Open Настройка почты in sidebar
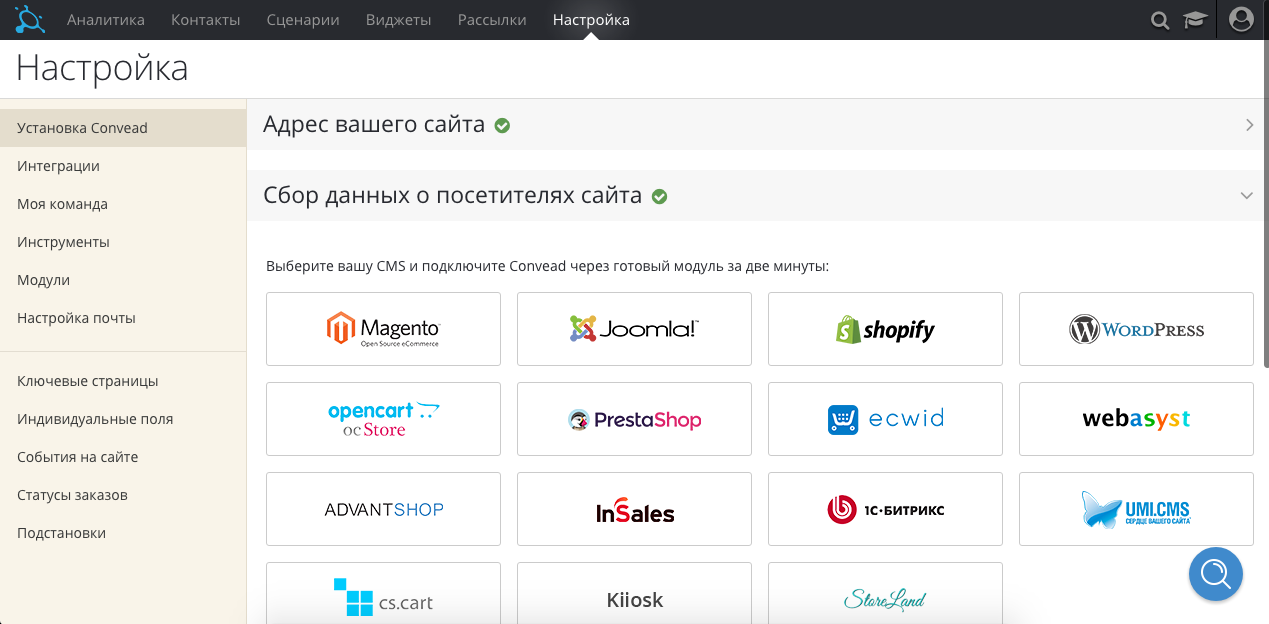 (x=123, y=318)
